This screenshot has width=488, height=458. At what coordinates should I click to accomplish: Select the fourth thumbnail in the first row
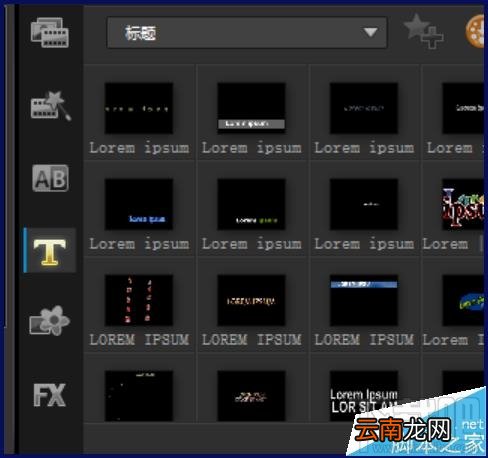(463, 108)
